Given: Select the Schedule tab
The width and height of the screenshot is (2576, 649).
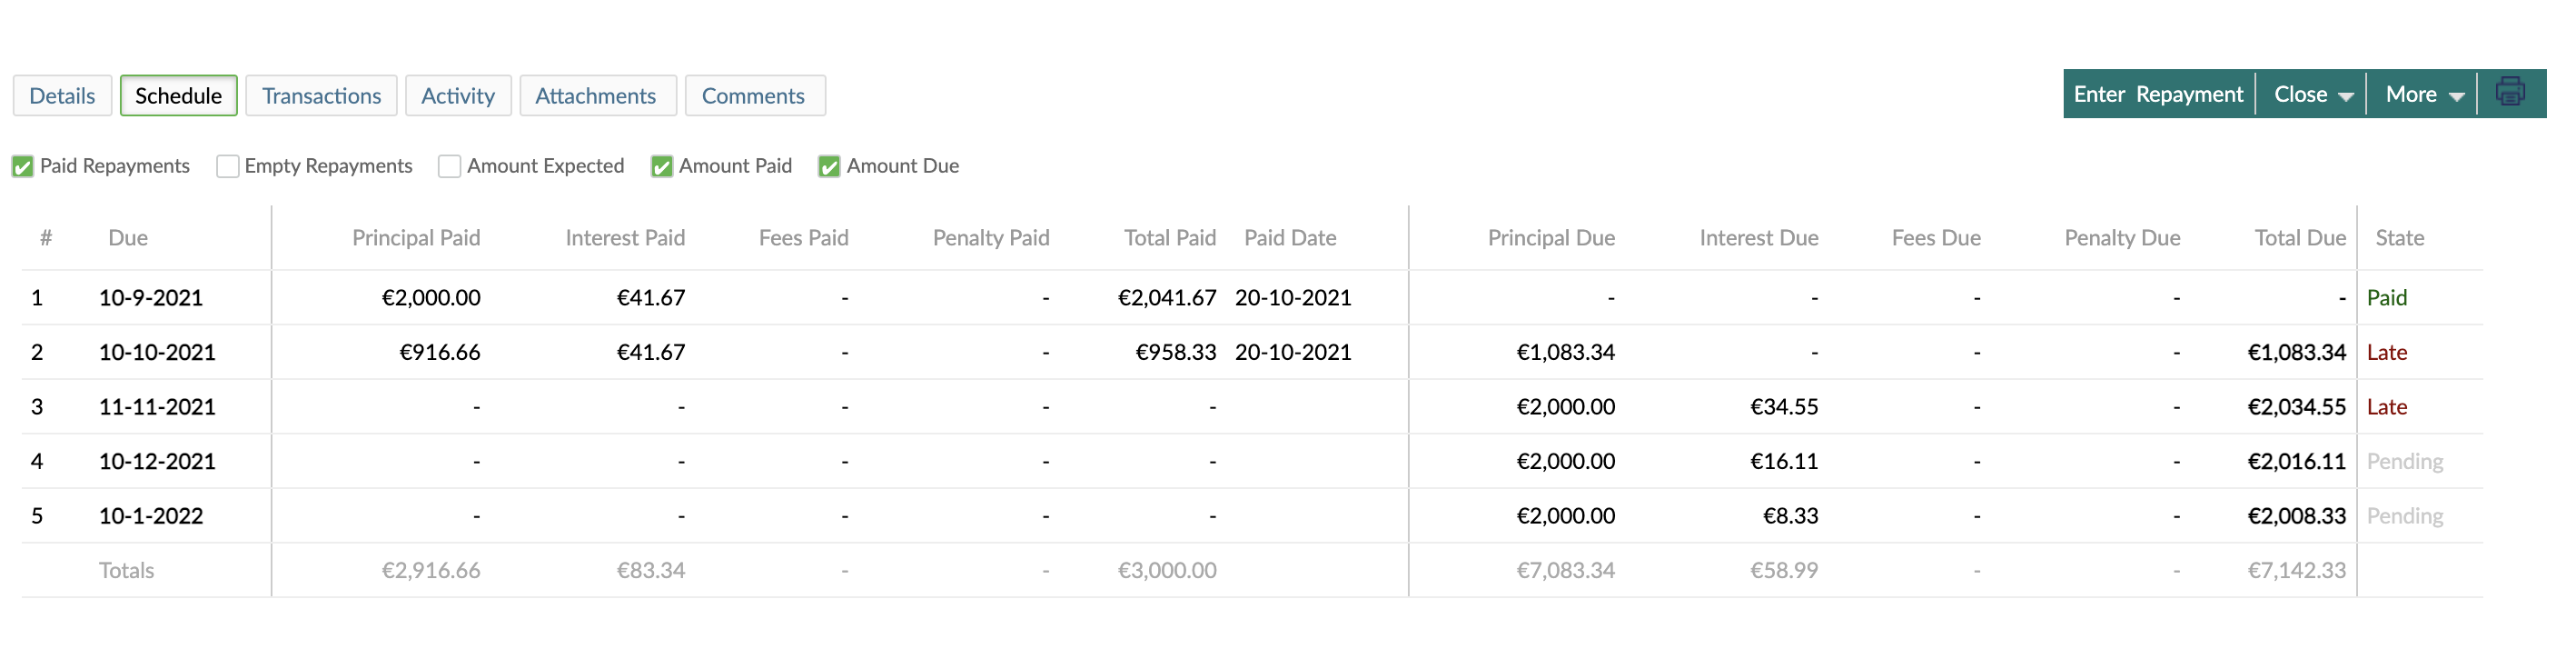Looking at the screenshot, I should [x=178, y=95].
